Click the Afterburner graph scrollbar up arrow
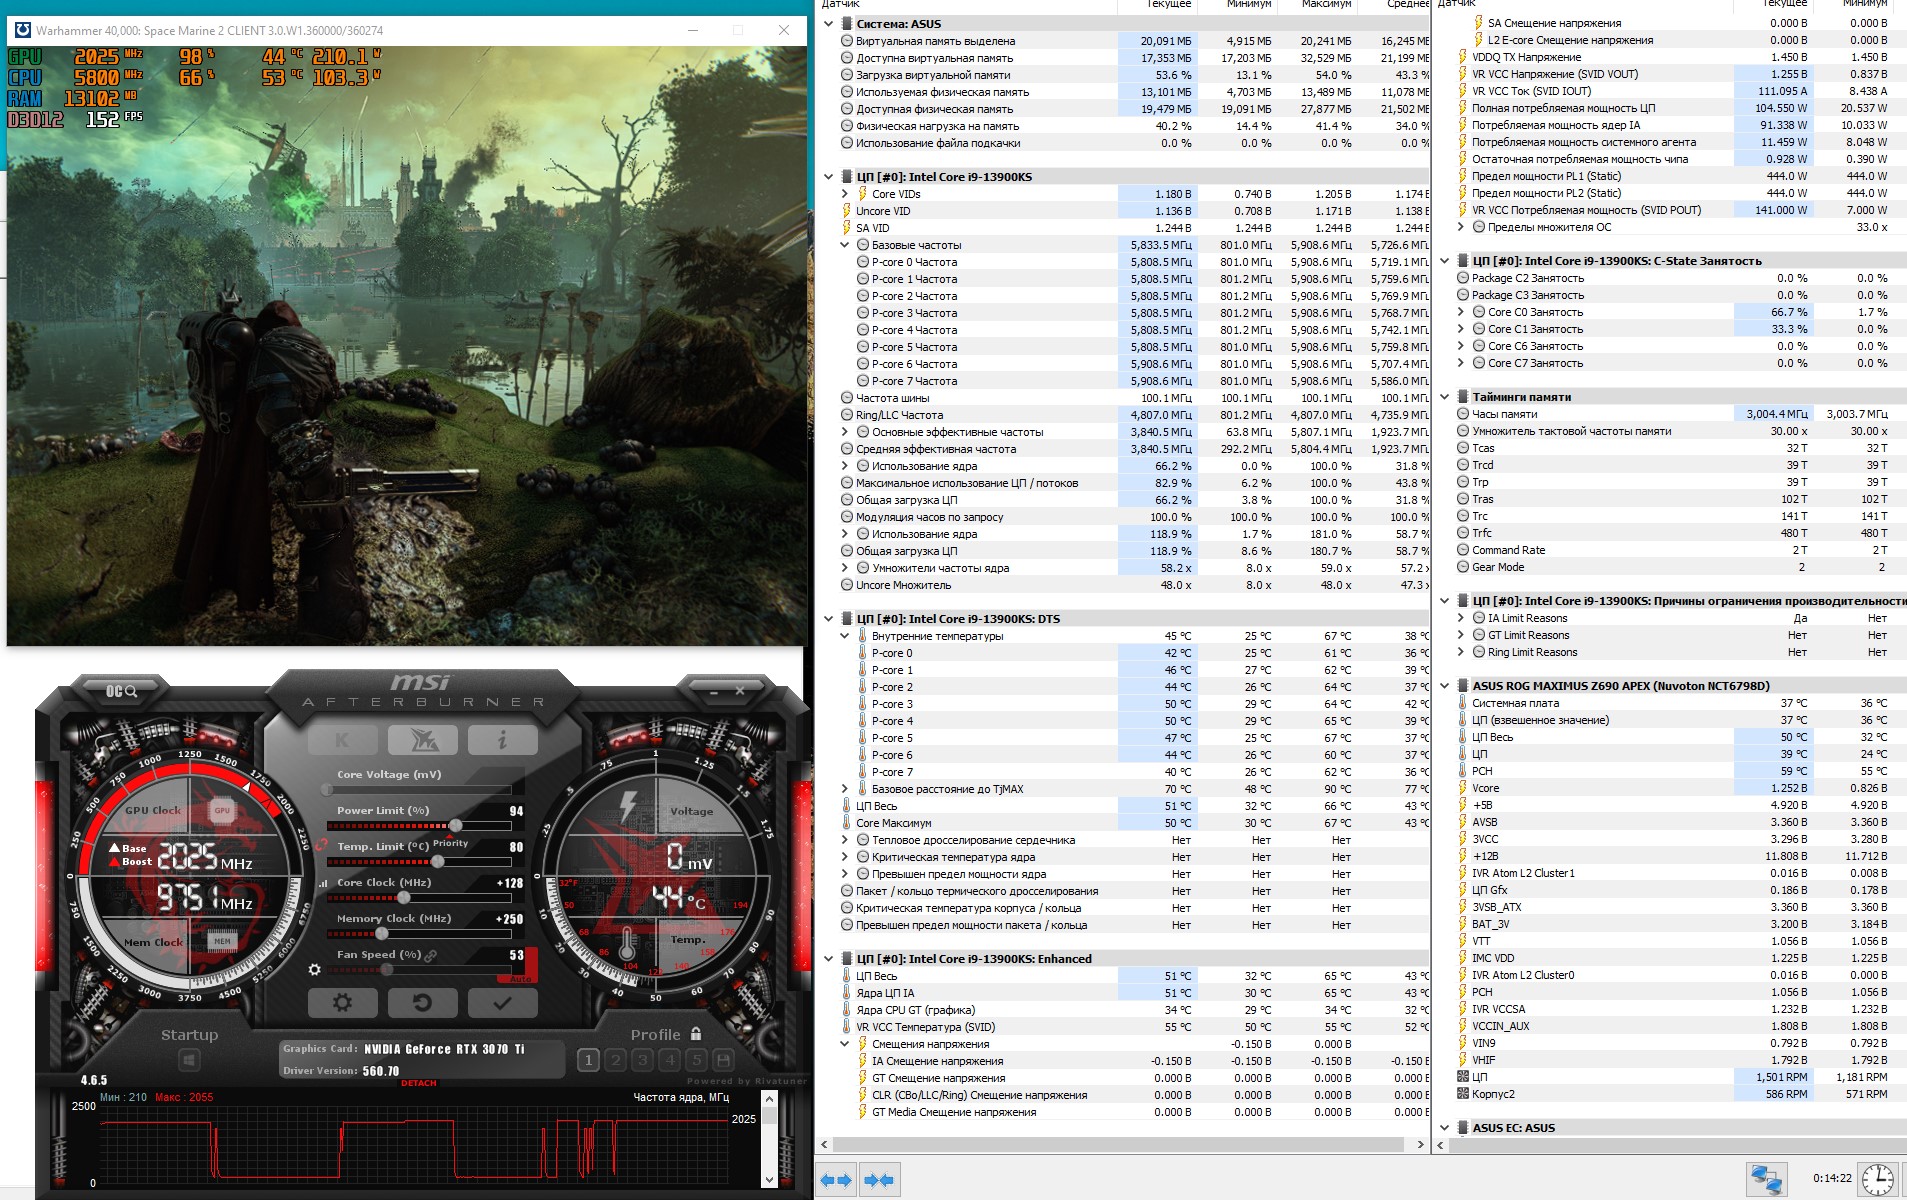The width and height of the screenshot is (1907, 1200). [769, 1099]
